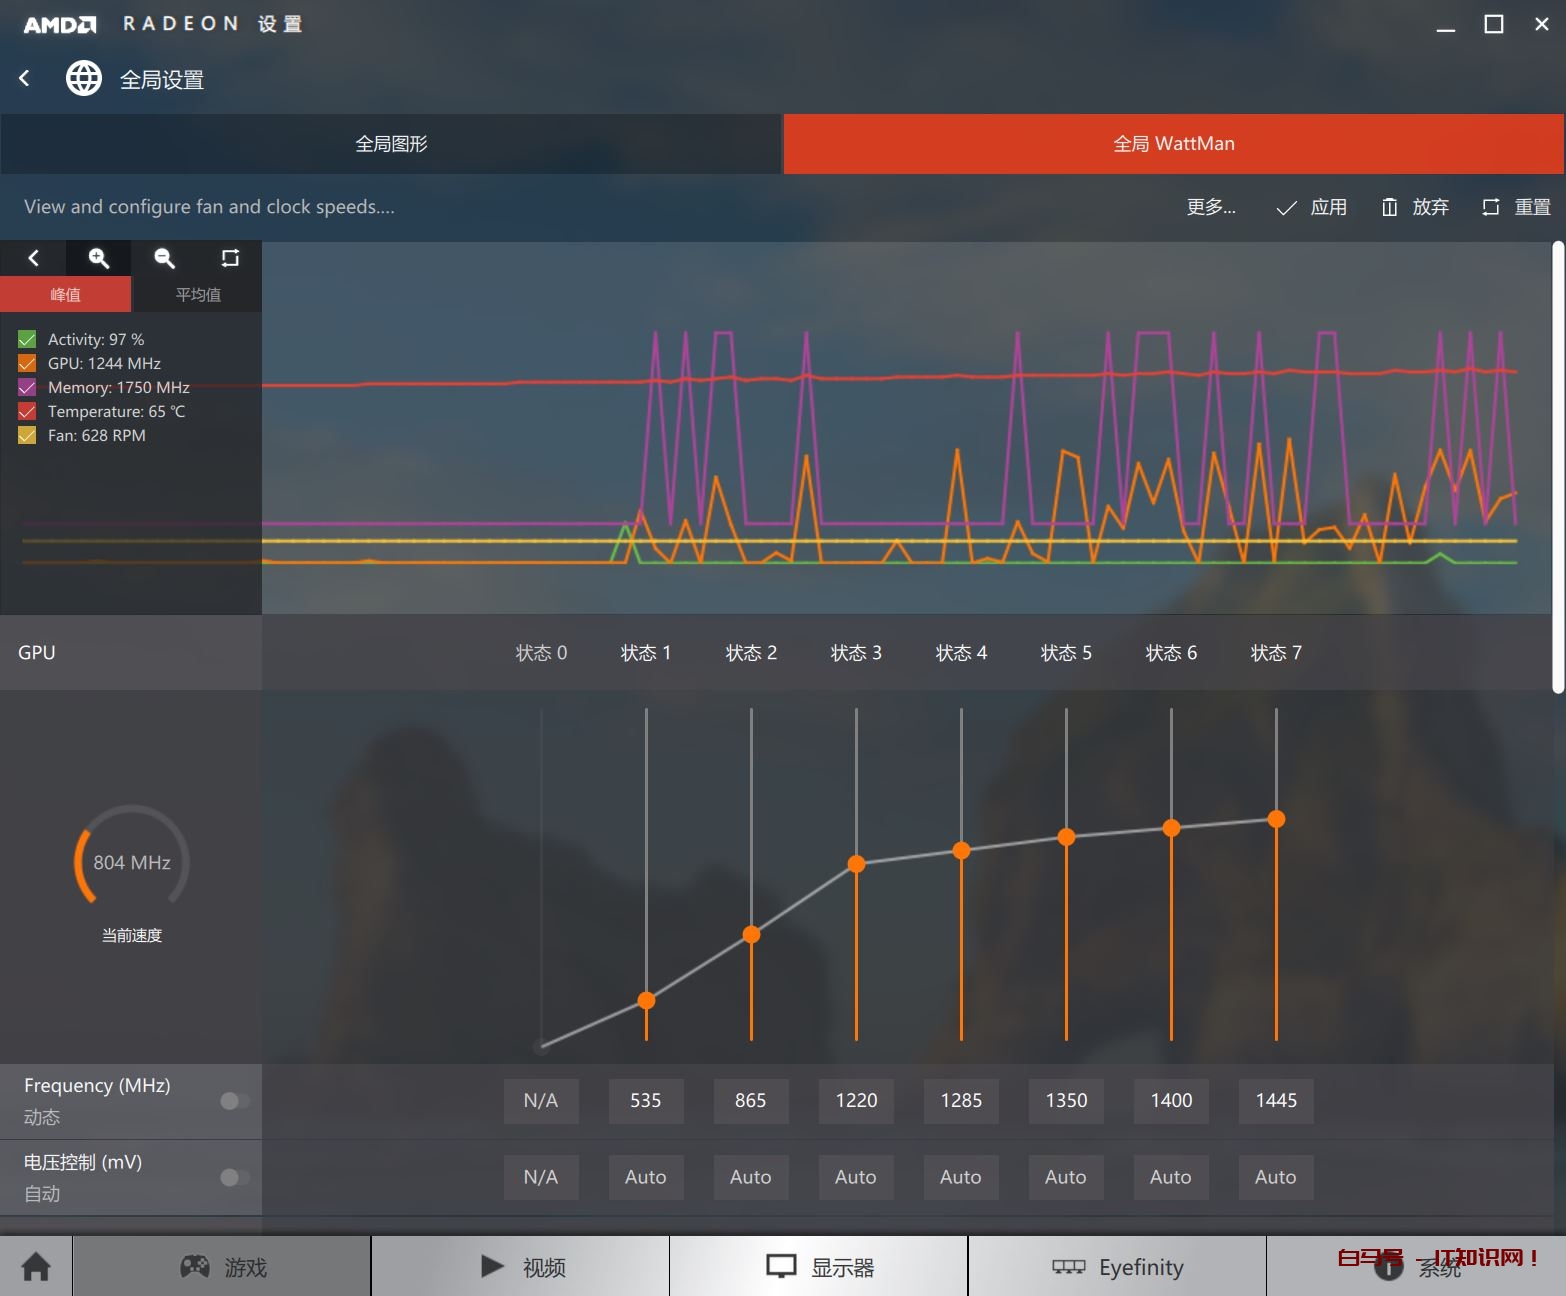Disable the Fan RPM graph checkbox
Viewport: 1566px width, 1296px height.
point(27,436)
